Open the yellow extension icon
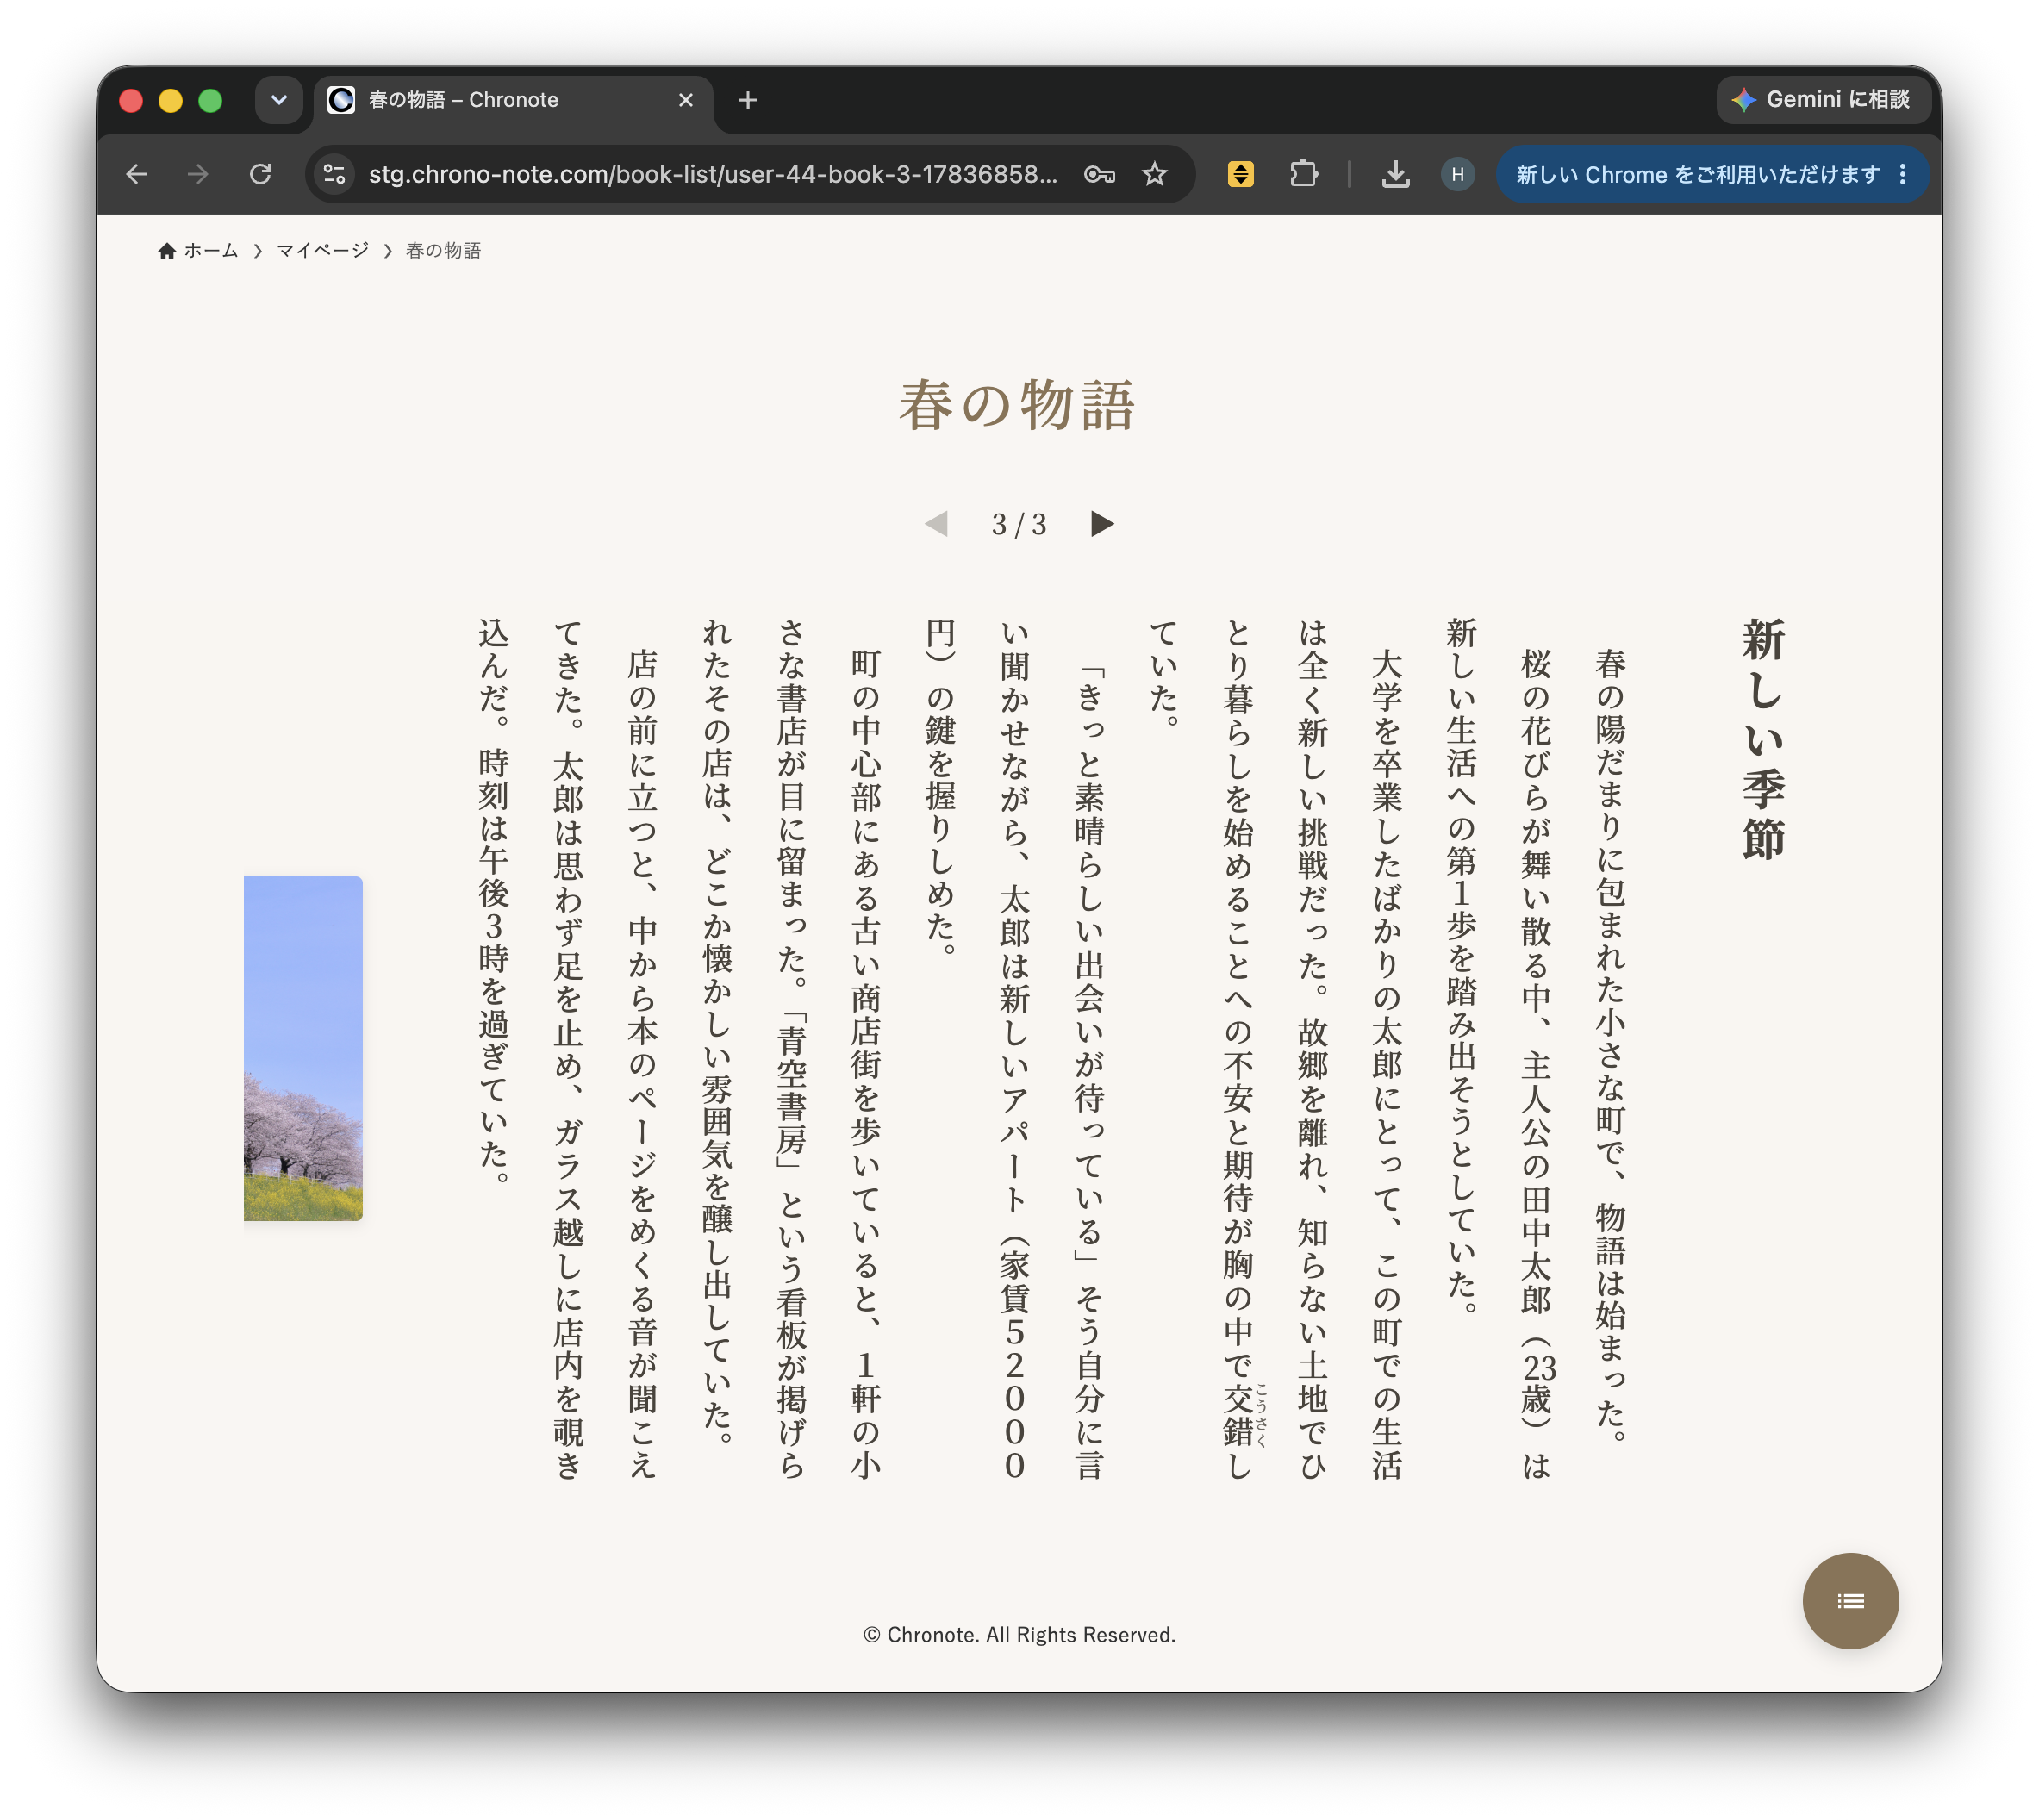 coord(1240,174)
